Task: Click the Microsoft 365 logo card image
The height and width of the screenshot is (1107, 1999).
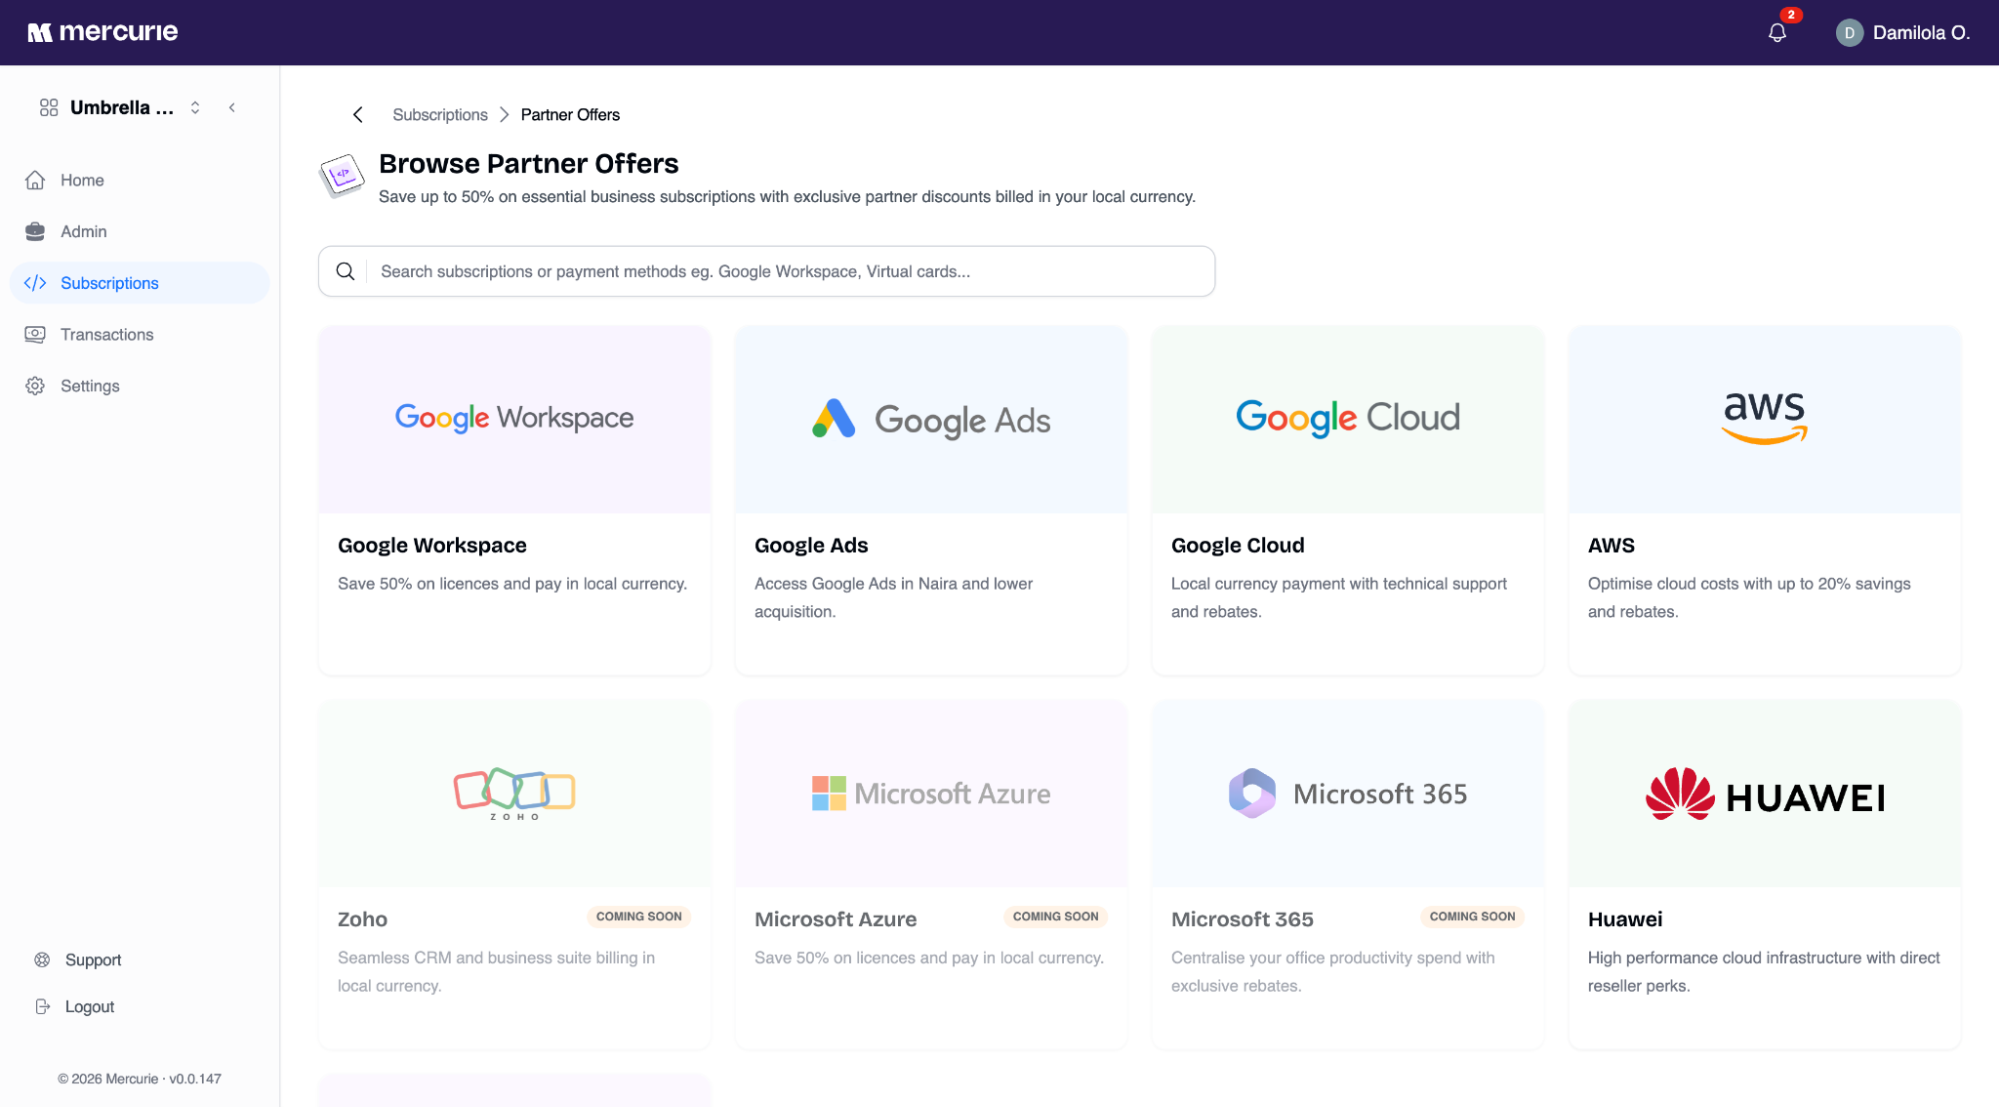Action: click(x=1348, y=793)
